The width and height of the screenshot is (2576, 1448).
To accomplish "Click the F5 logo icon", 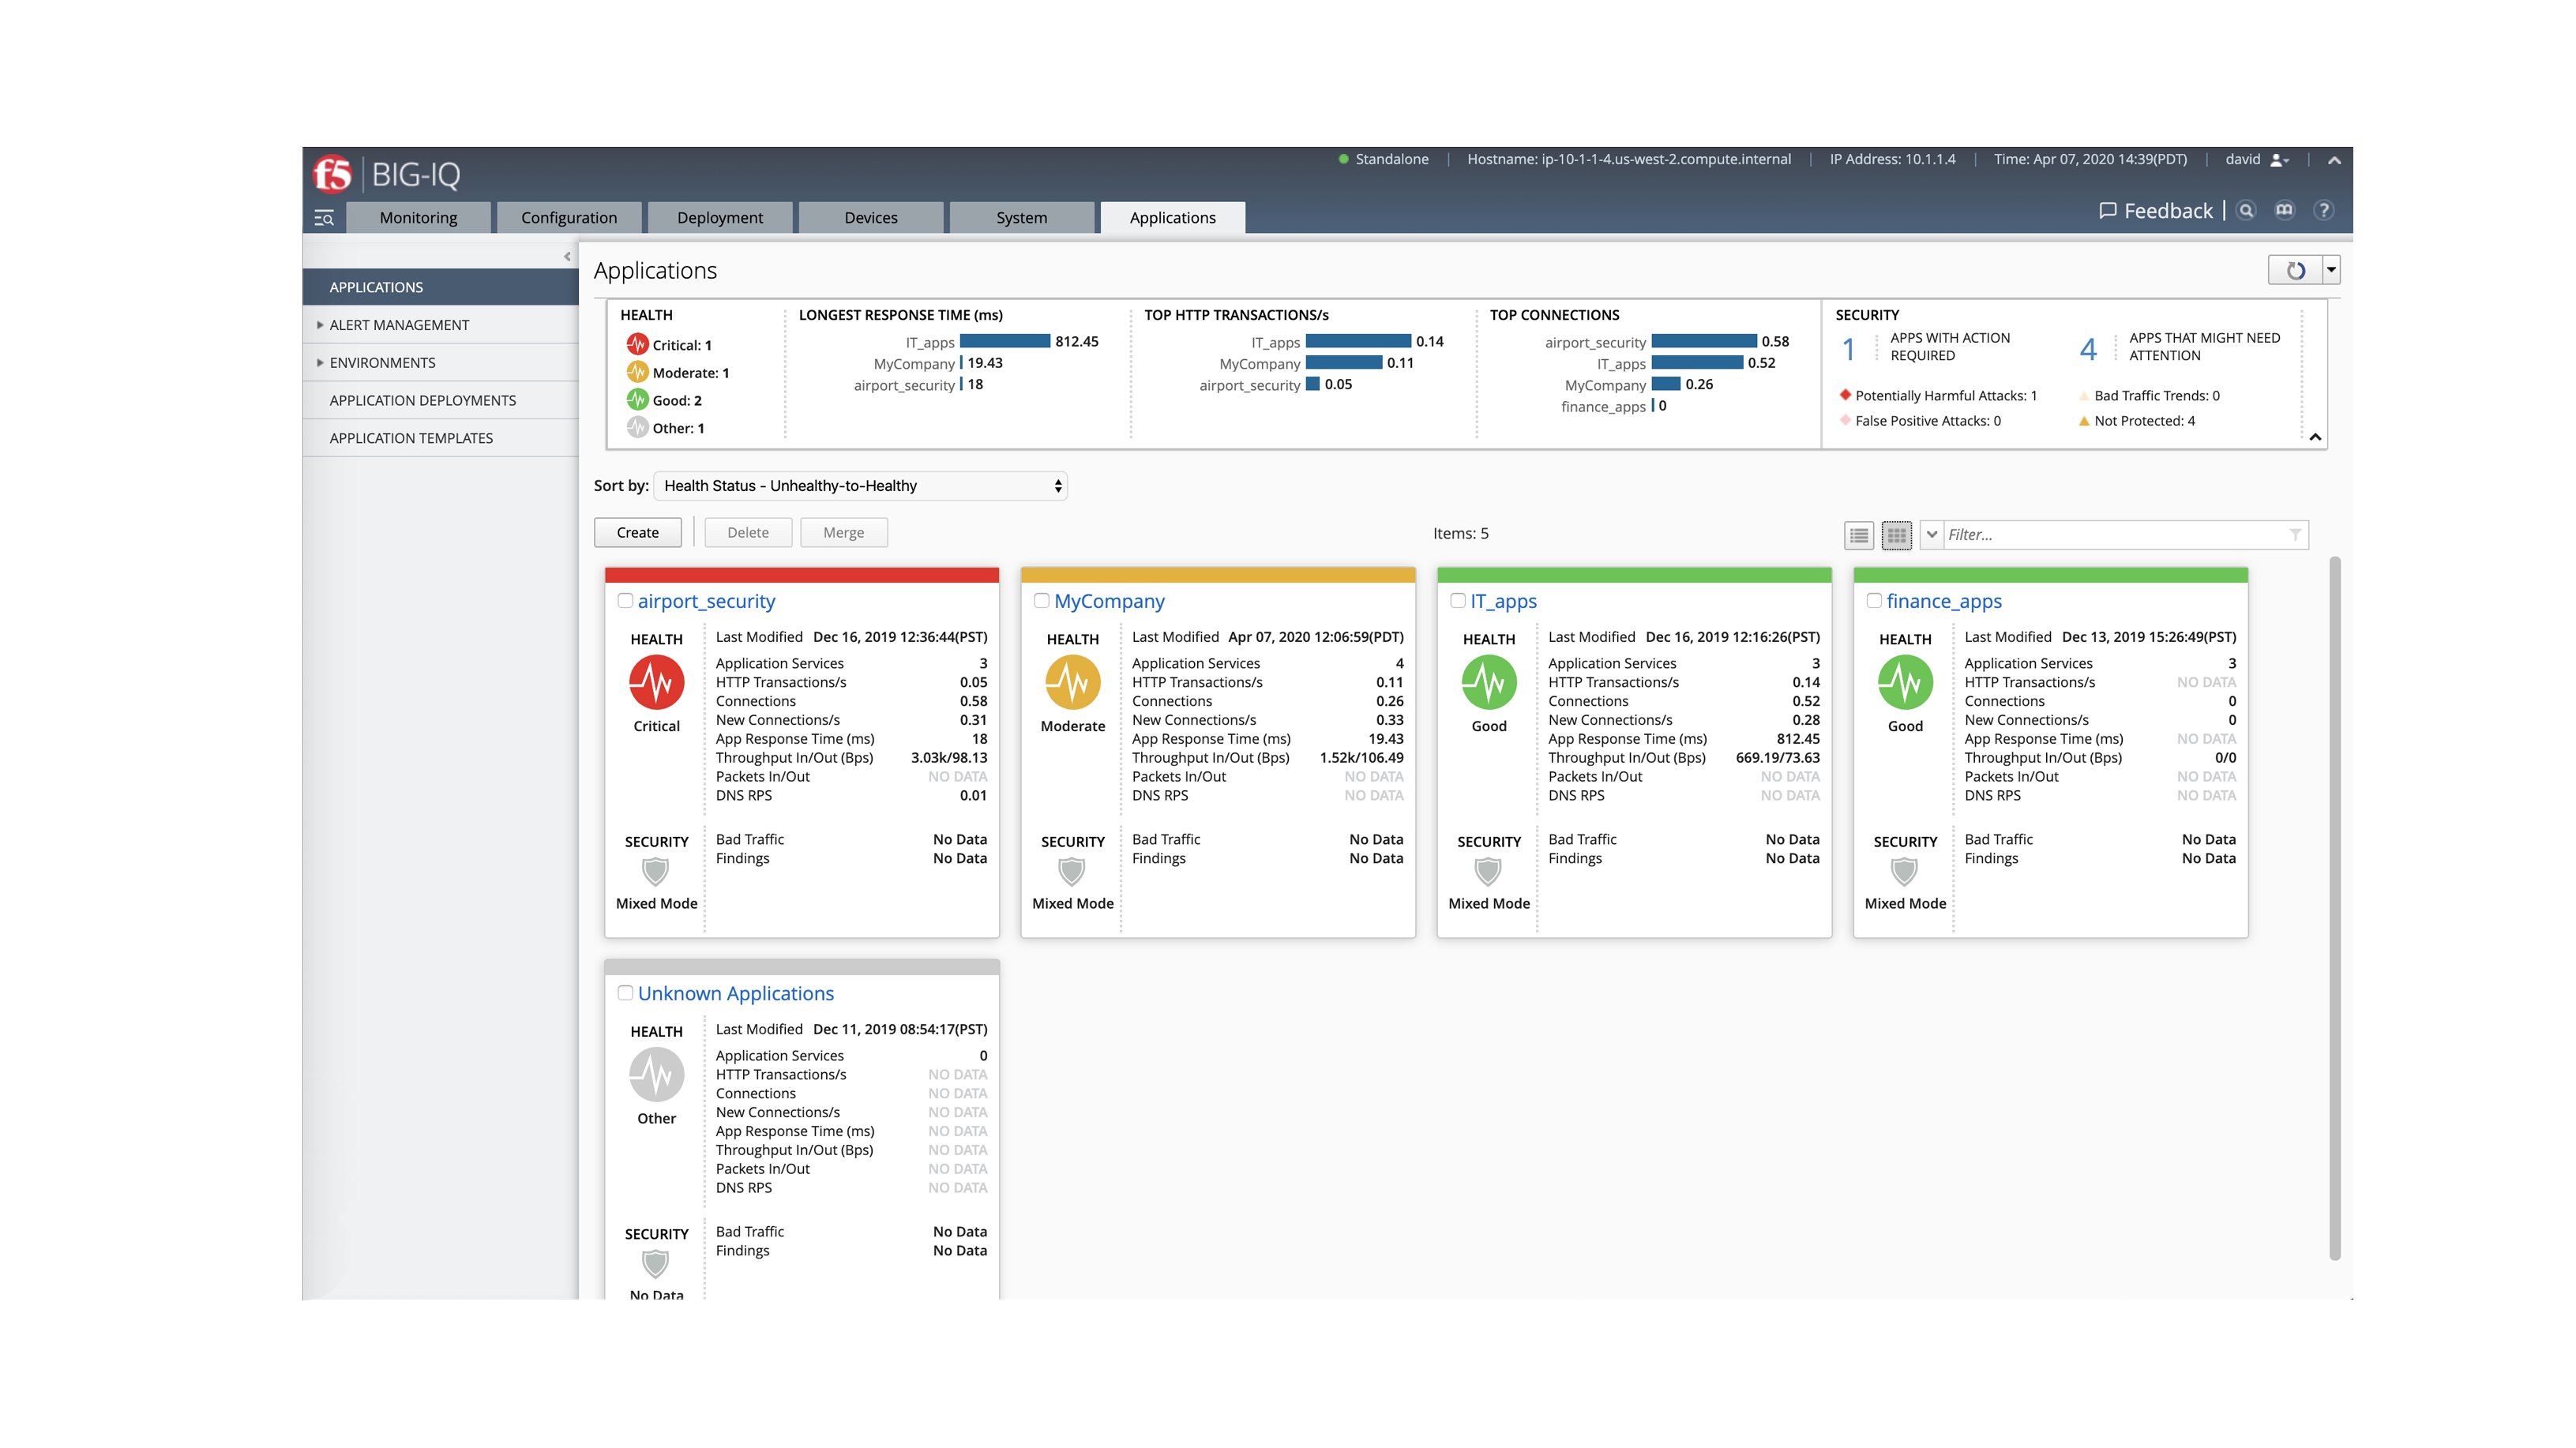I will point(332,174).
